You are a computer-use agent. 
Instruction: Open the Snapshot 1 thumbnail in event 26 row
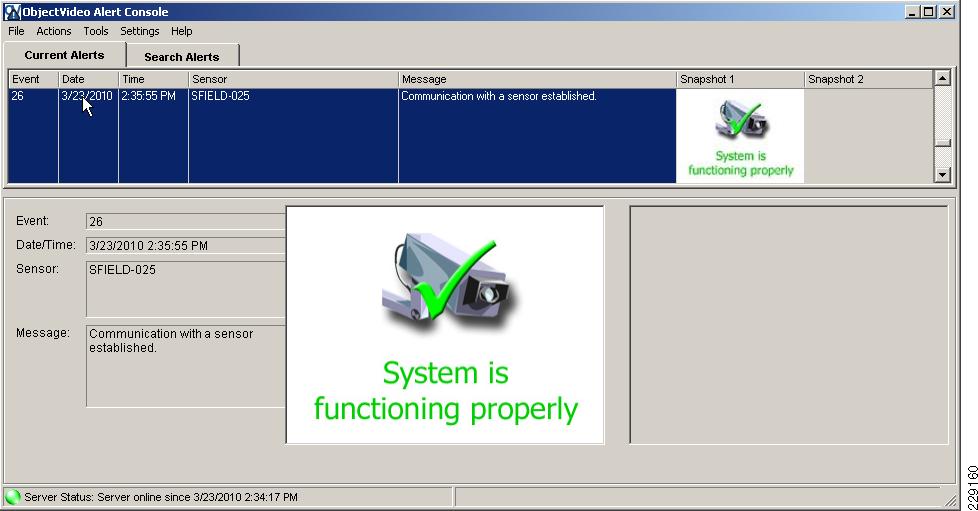740,136
